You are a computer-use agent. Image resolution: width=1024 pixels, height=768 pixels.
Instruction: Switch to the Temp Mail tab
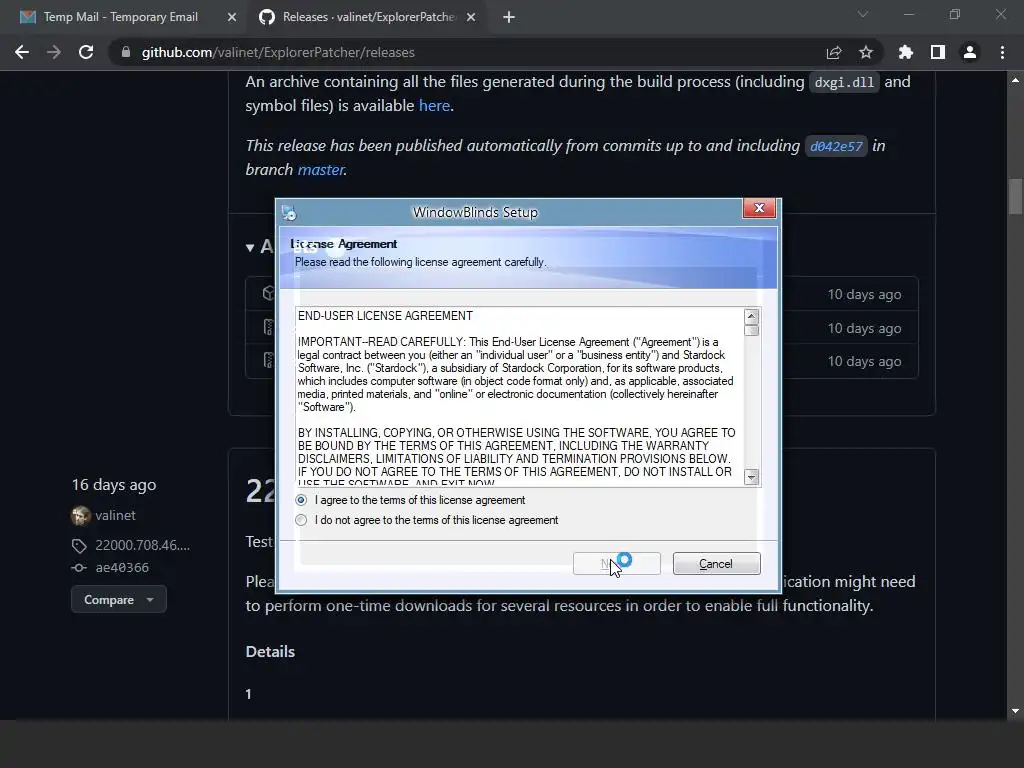pos(121,17)
